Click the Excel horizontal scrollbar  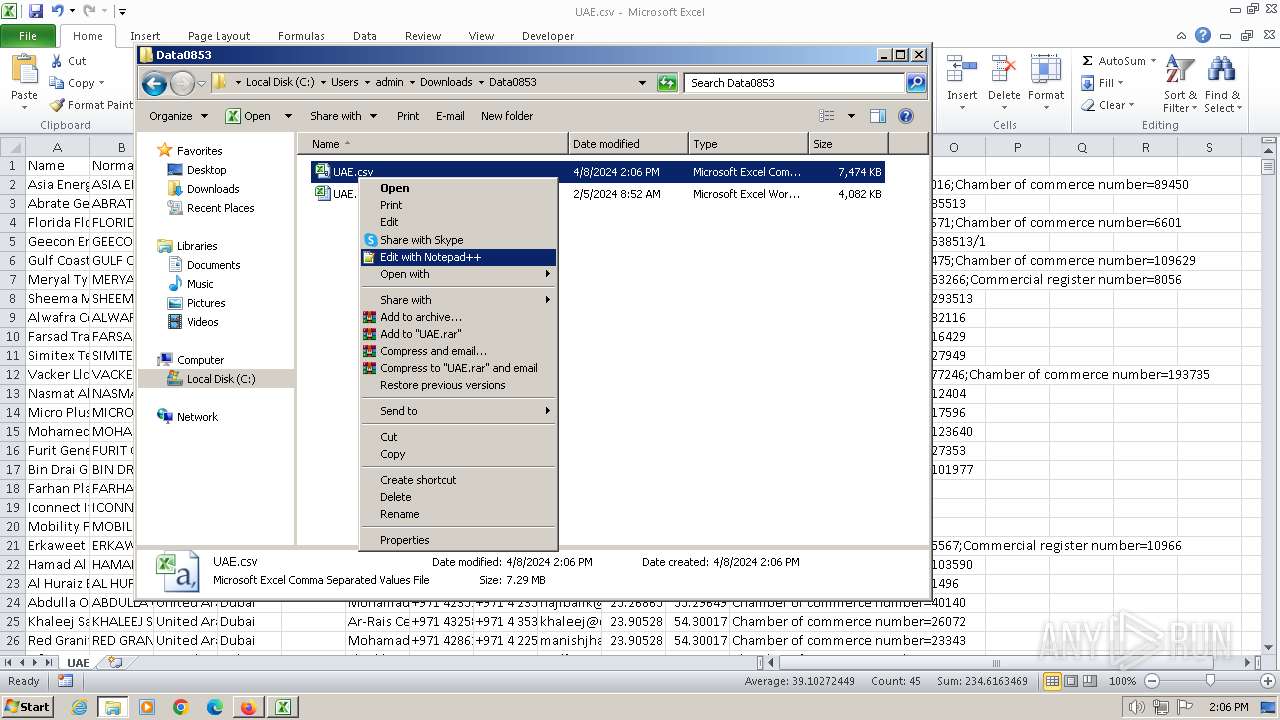995,662
